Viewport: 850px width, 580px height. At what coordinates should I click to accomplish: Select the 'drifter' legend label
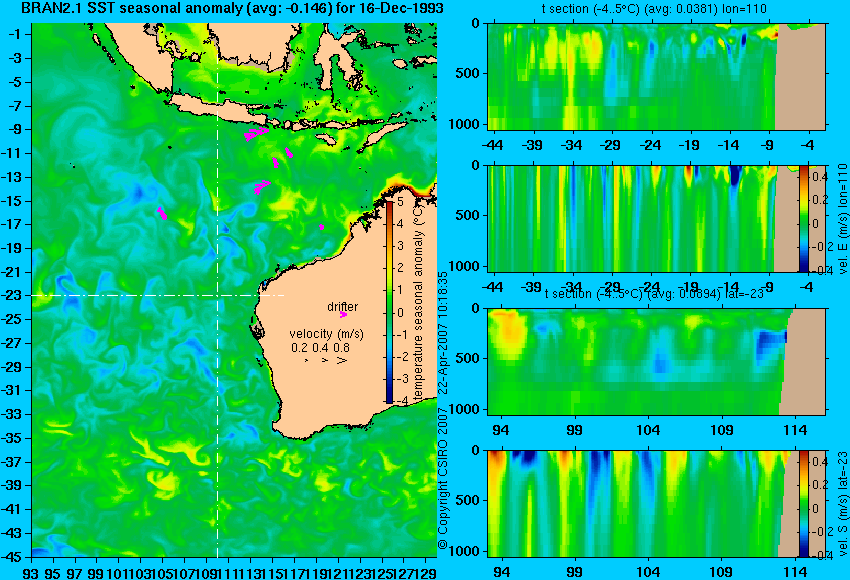(x=343, y=307)
